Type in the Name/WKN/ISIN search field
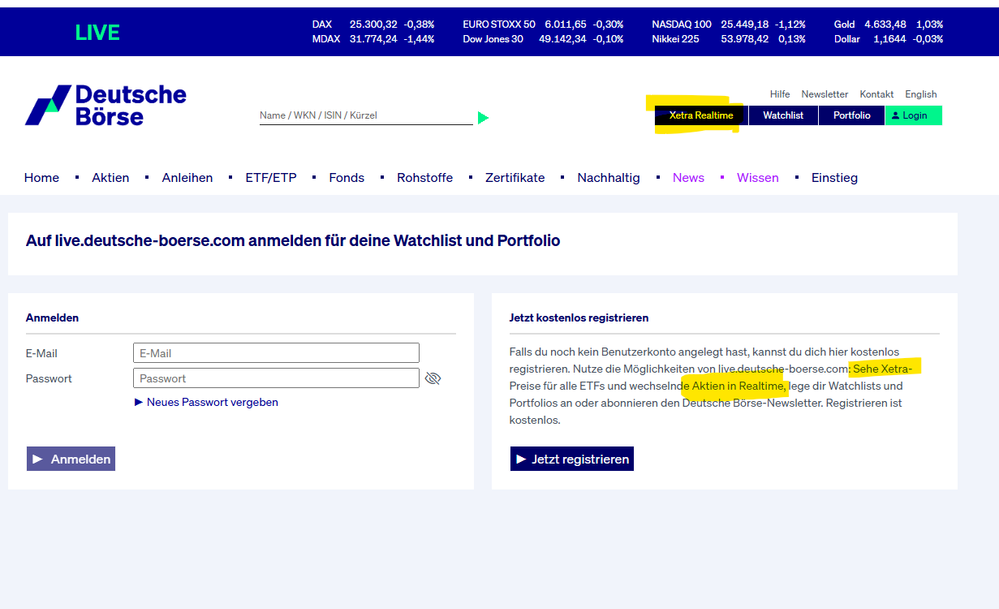999x609 pixels. pyautogui.click(x=365, y=116)
